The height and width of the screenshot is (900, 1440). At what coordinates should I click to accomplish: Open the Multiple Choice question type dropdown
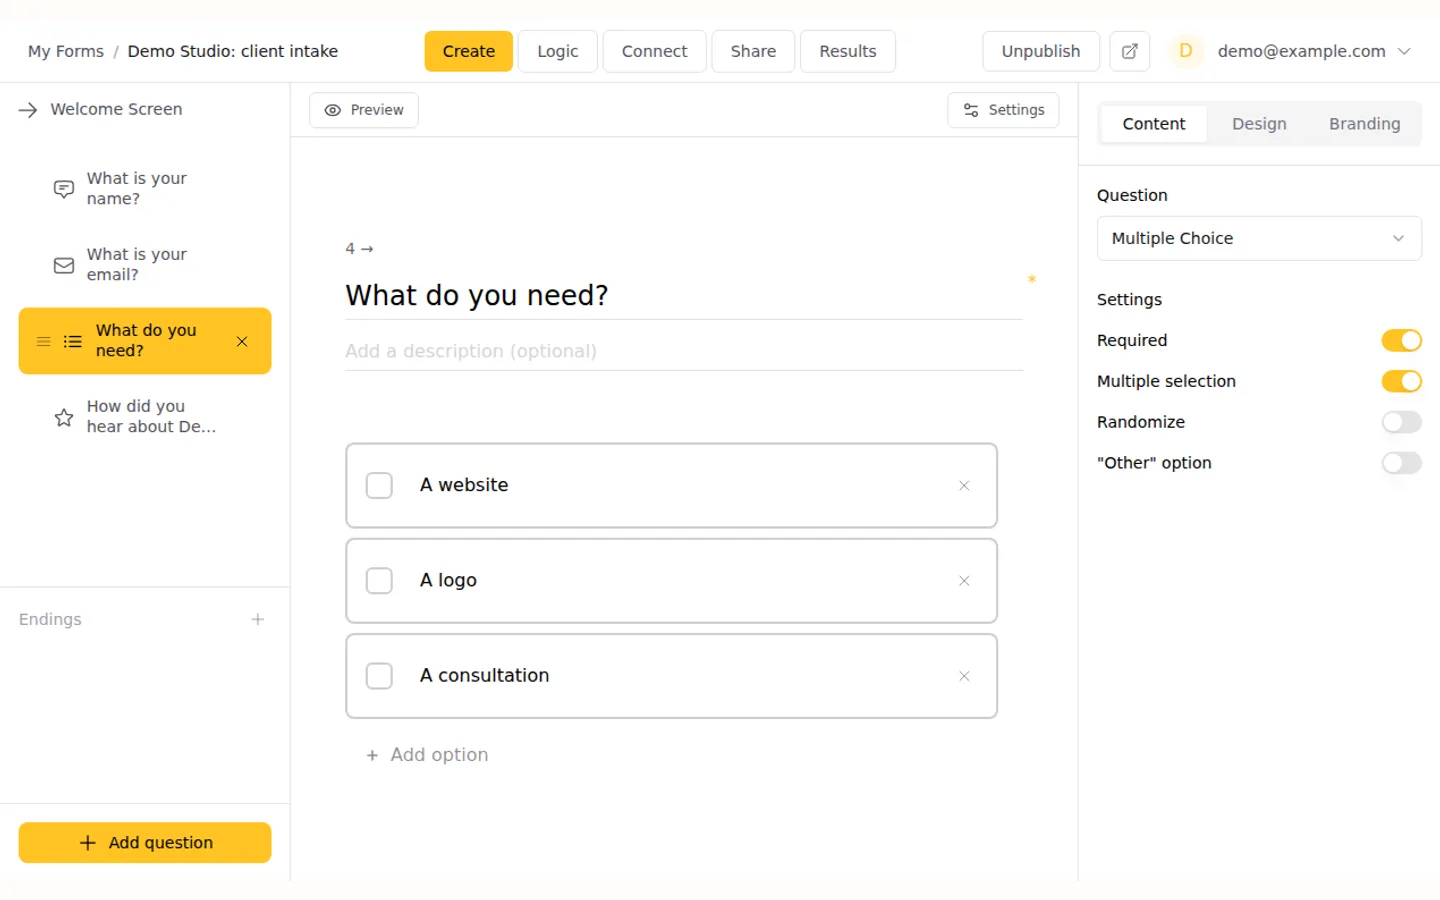coord(1259,238)
